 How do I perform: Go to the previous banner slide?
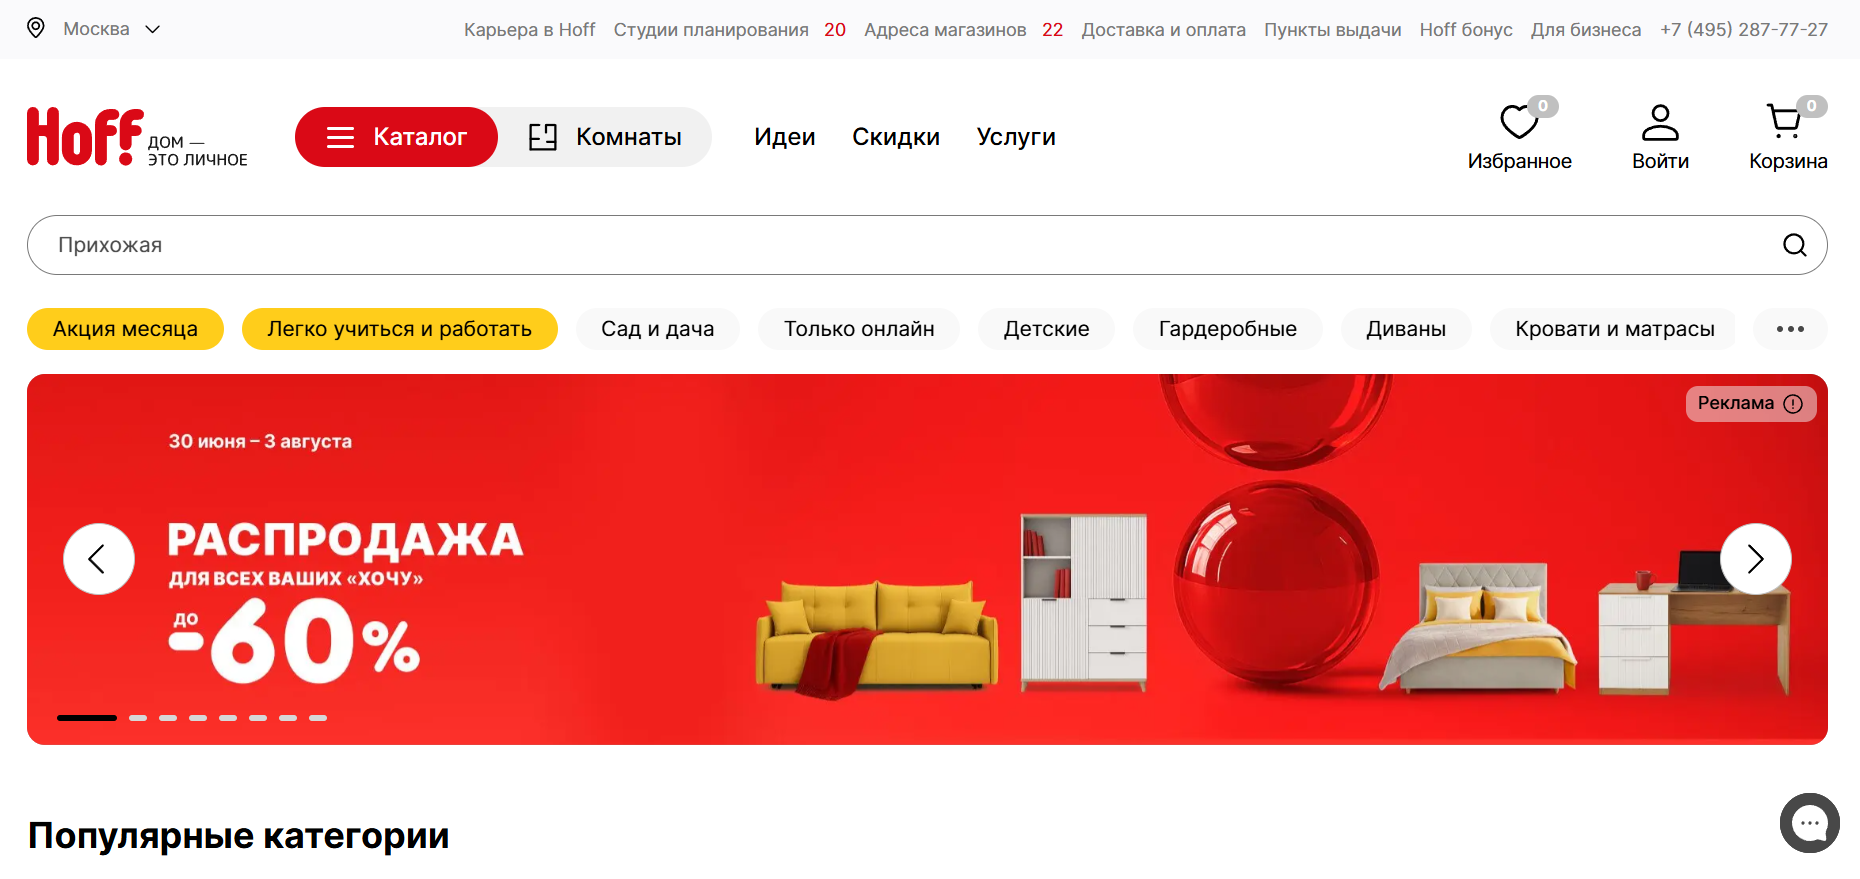pyautogui.click(x=99, y=559)
